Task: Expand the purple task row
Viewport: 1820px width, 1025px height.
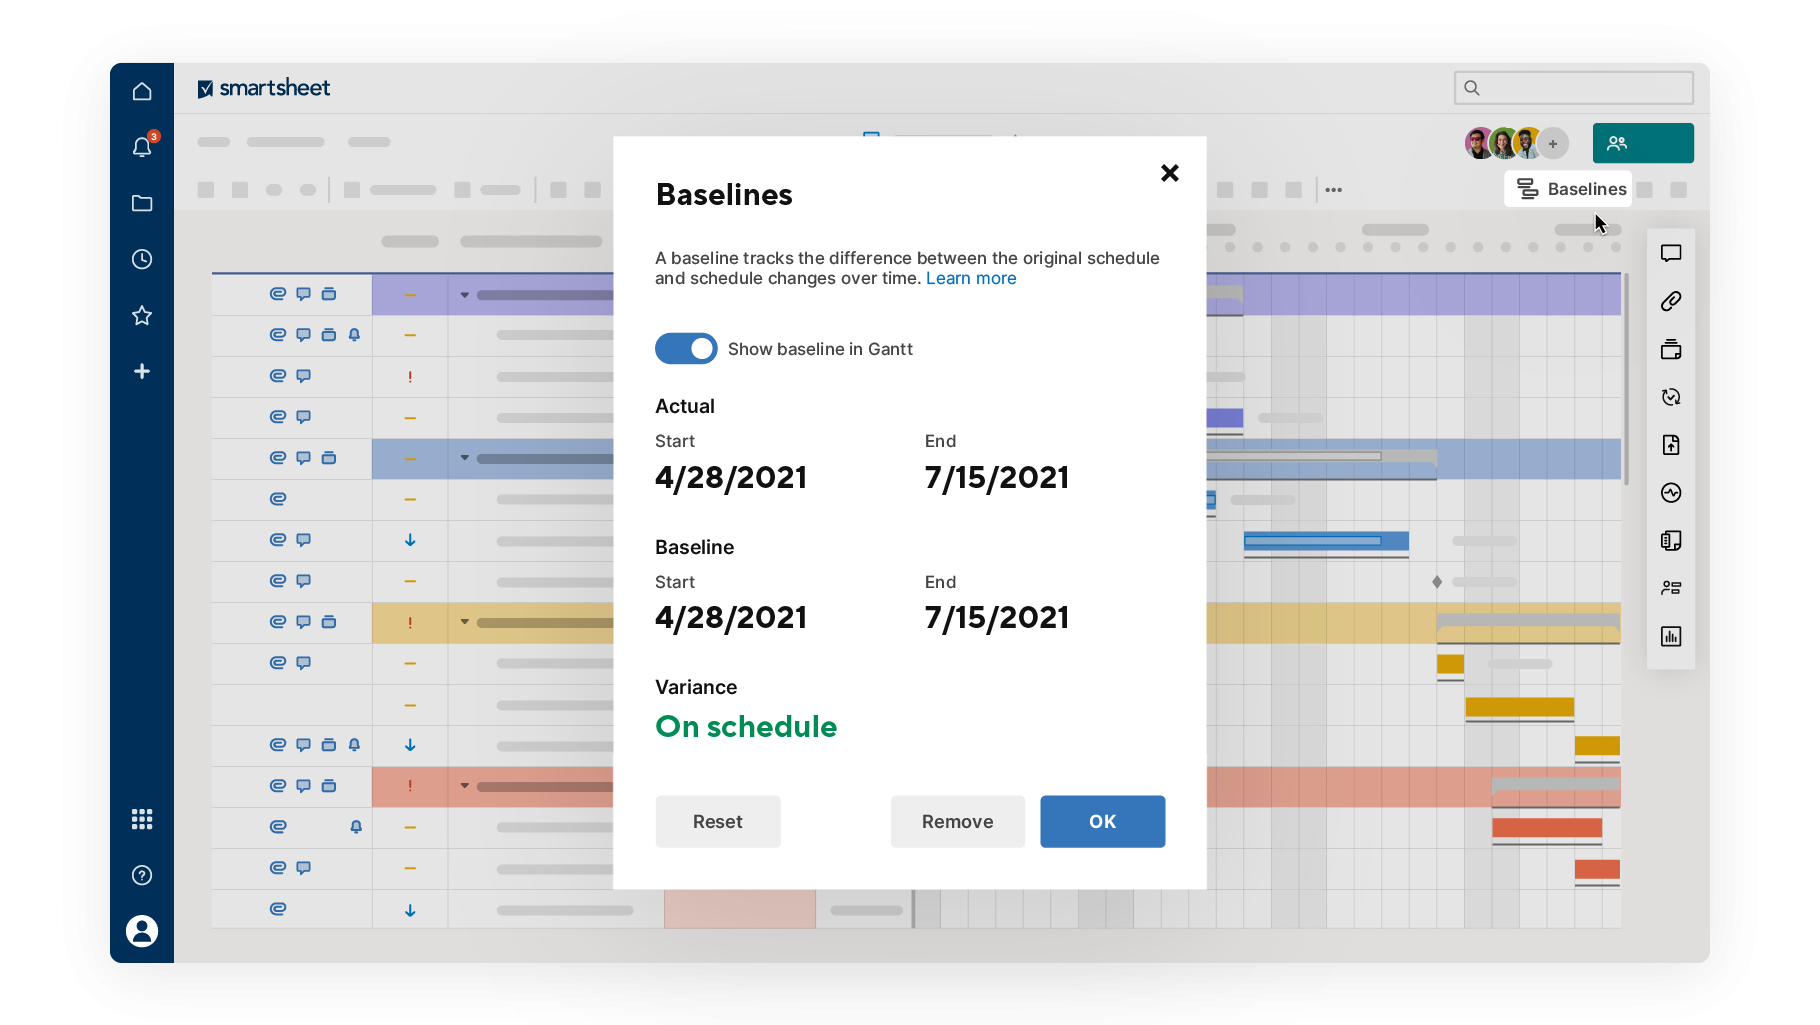Action: coord(464,294)
